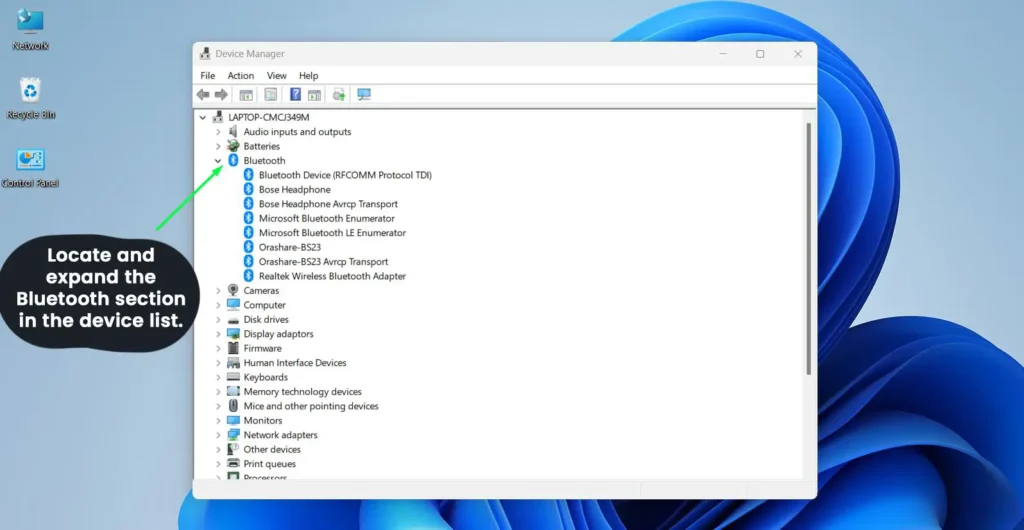This screenshot has height=530, width=1024.
Task: Expand the Audio inputs and outputs chevron
Action: click(218, 132)
